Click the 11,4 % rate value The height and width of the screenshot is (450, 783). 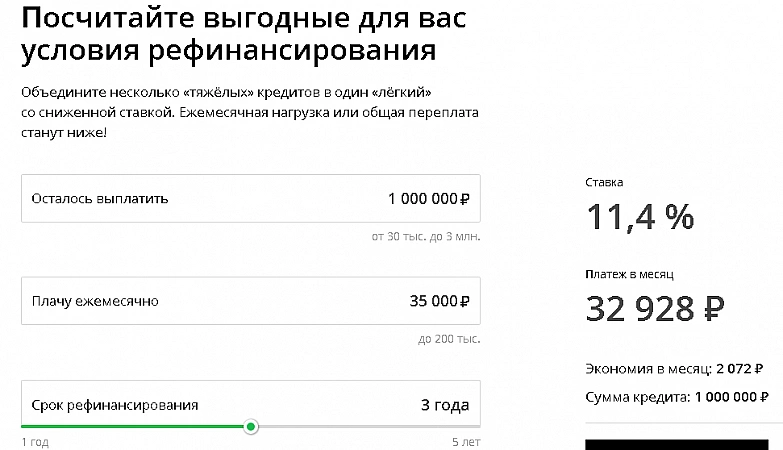tap(639, 215)
